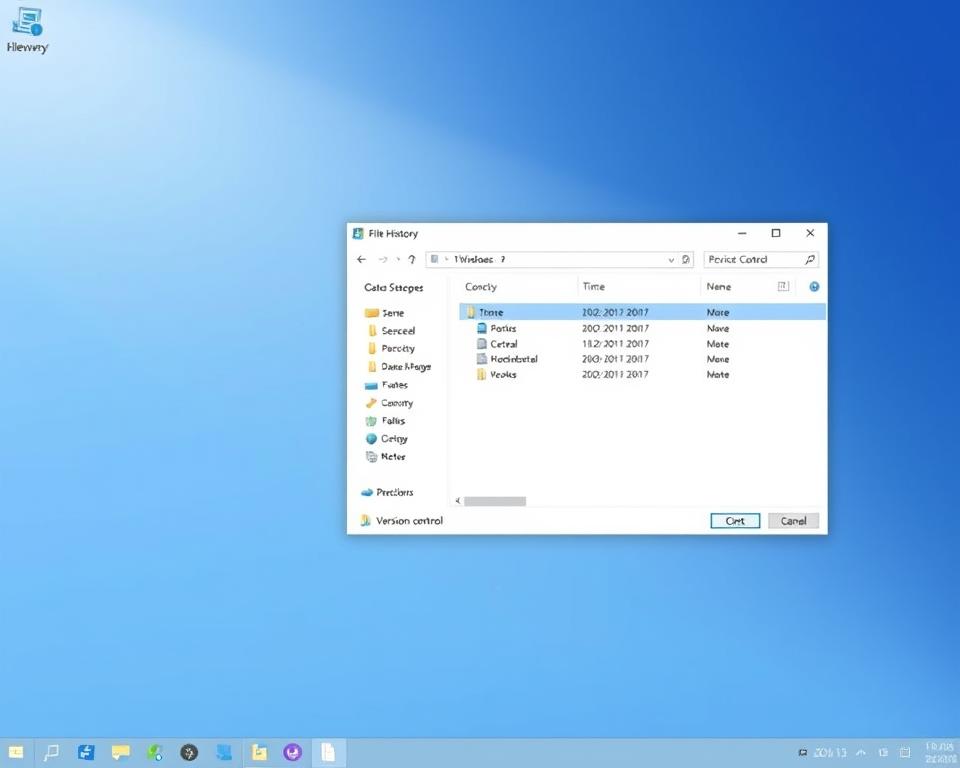
Task: Click the File History icon in the title bar
Action: coord(358,233)
